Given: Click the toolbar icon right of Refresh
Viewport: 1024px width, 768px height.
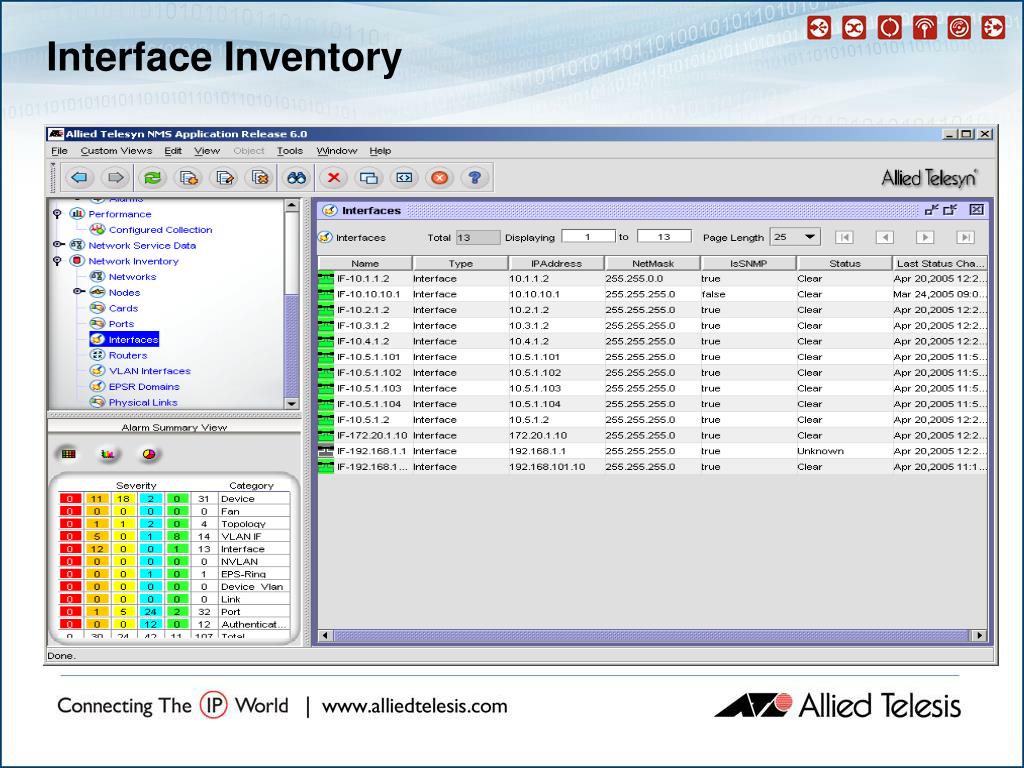Looking at the screenshot, I should click(189, 177).
